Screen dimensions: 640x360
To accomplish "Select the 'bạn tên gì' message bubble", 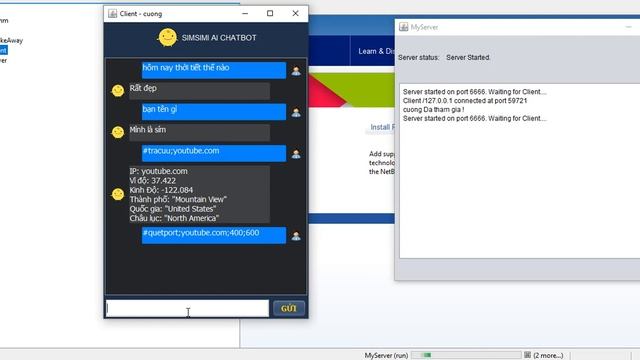I will [214, 112].
